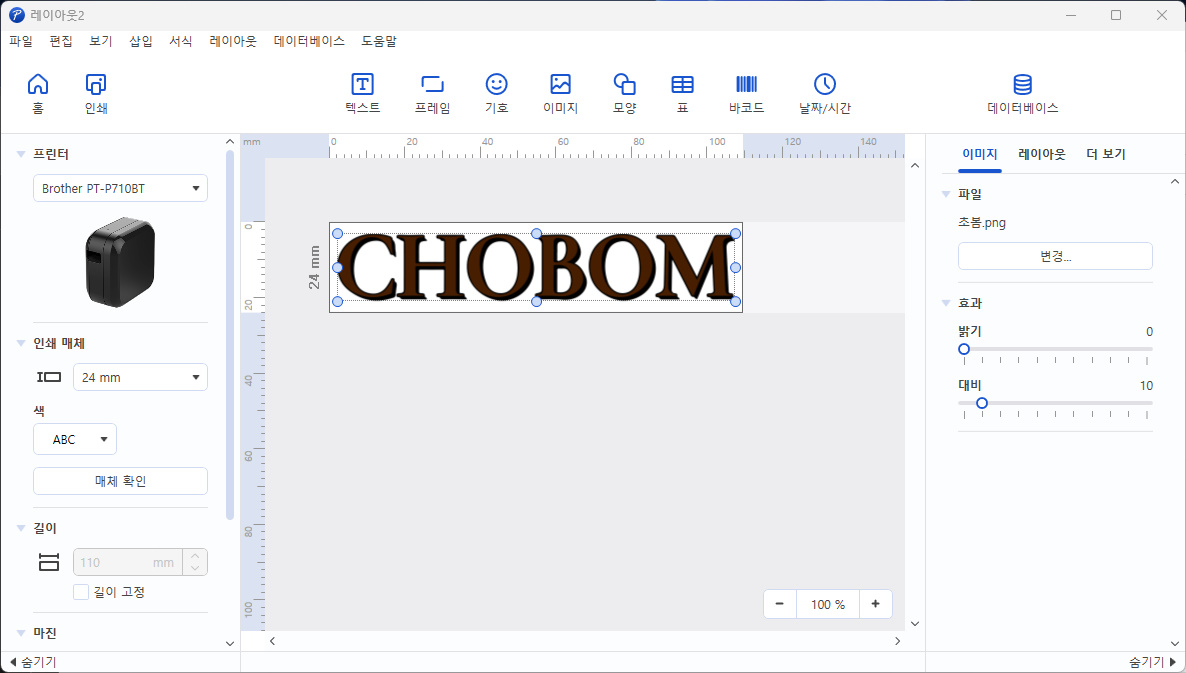The width and height of the screenshot is (1186, 673).
Task: Collapse the 마진 section
Action: (x=21, y=633)
